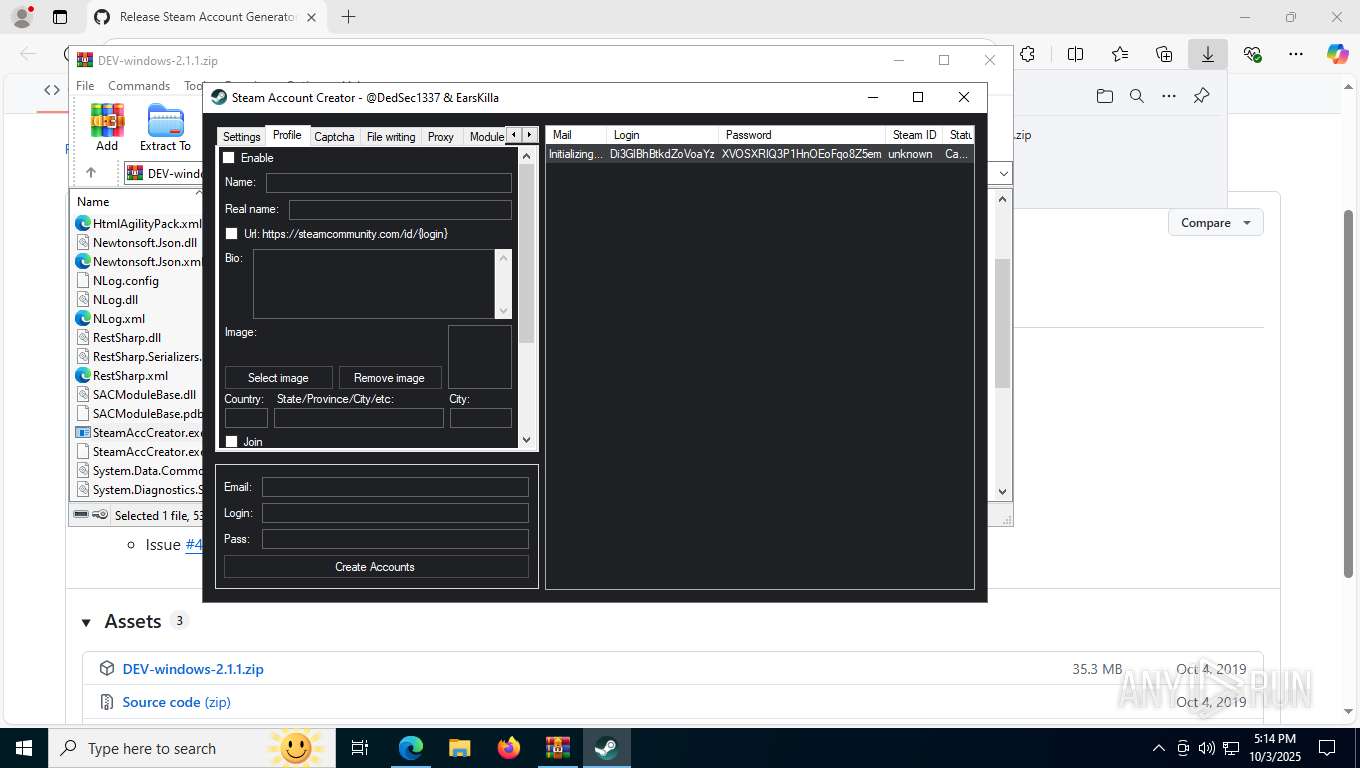Open Edge tab actions menu icon
The width and height of the screenshot is (1360, 768).
(x=60, y=17)
